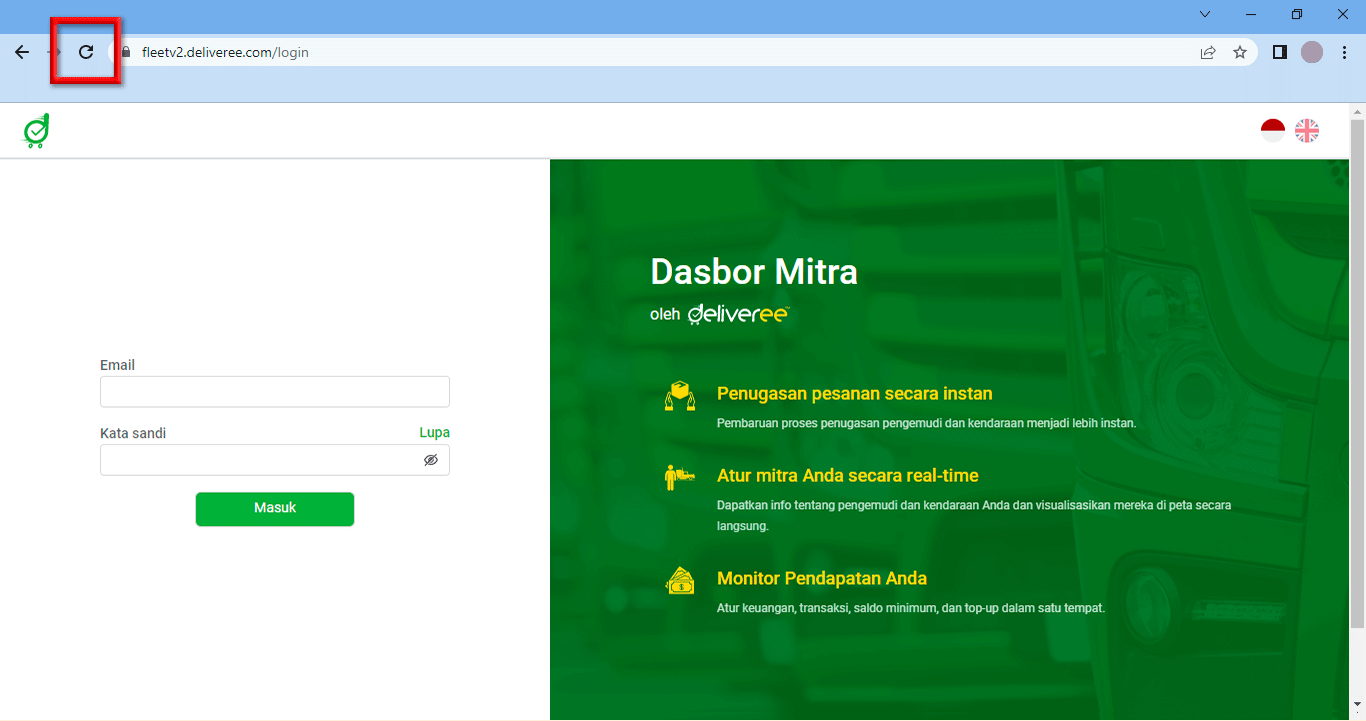Share this page using the share icon

1208,52
